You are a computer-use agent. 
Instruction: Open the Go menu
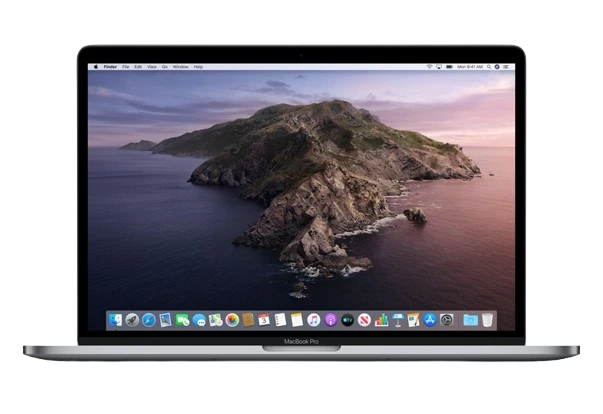(x=165, y=67)
